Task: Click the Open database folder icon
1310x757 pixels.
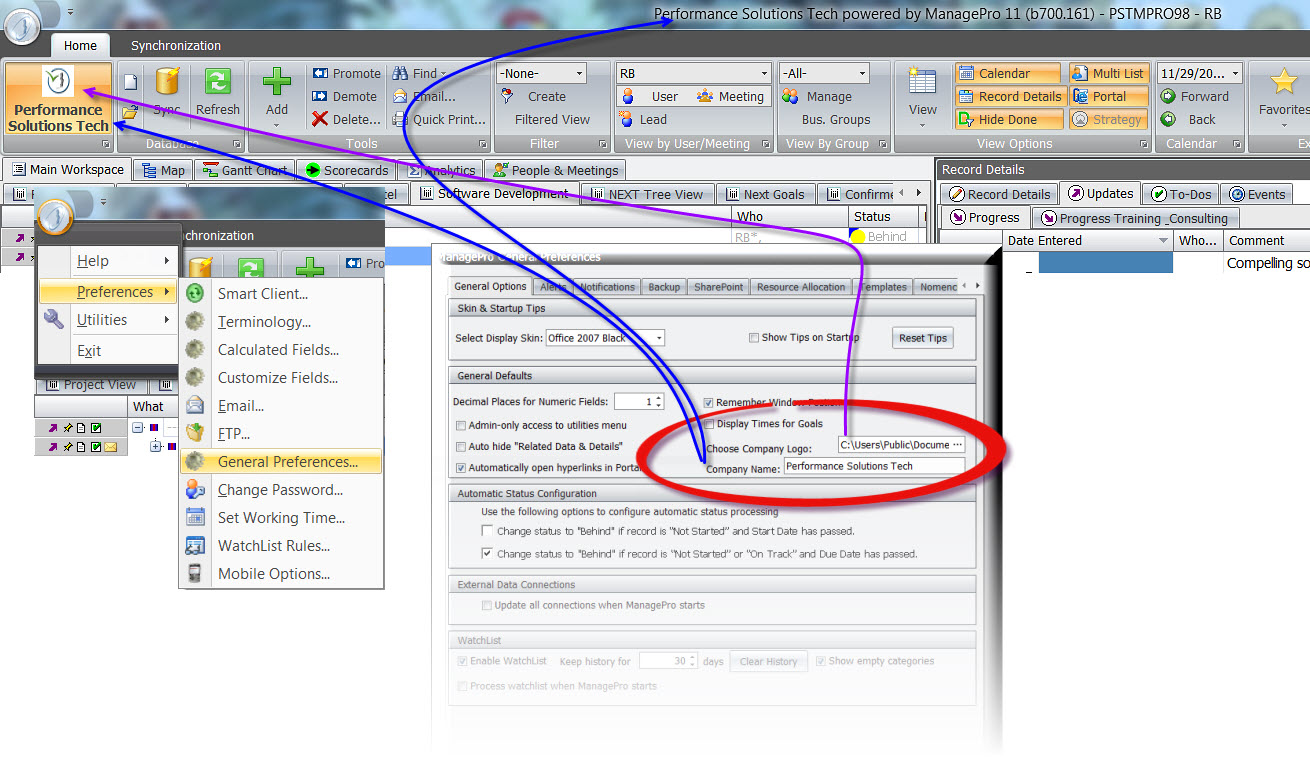Action: [x=130, y=111]
